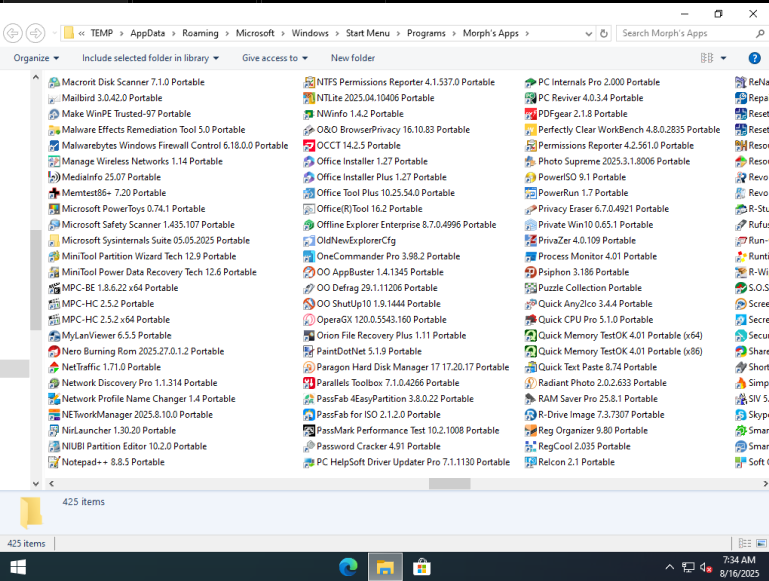Open the Give access to dropdown
The width and height of the screenshot is (769, 581).
275,58
